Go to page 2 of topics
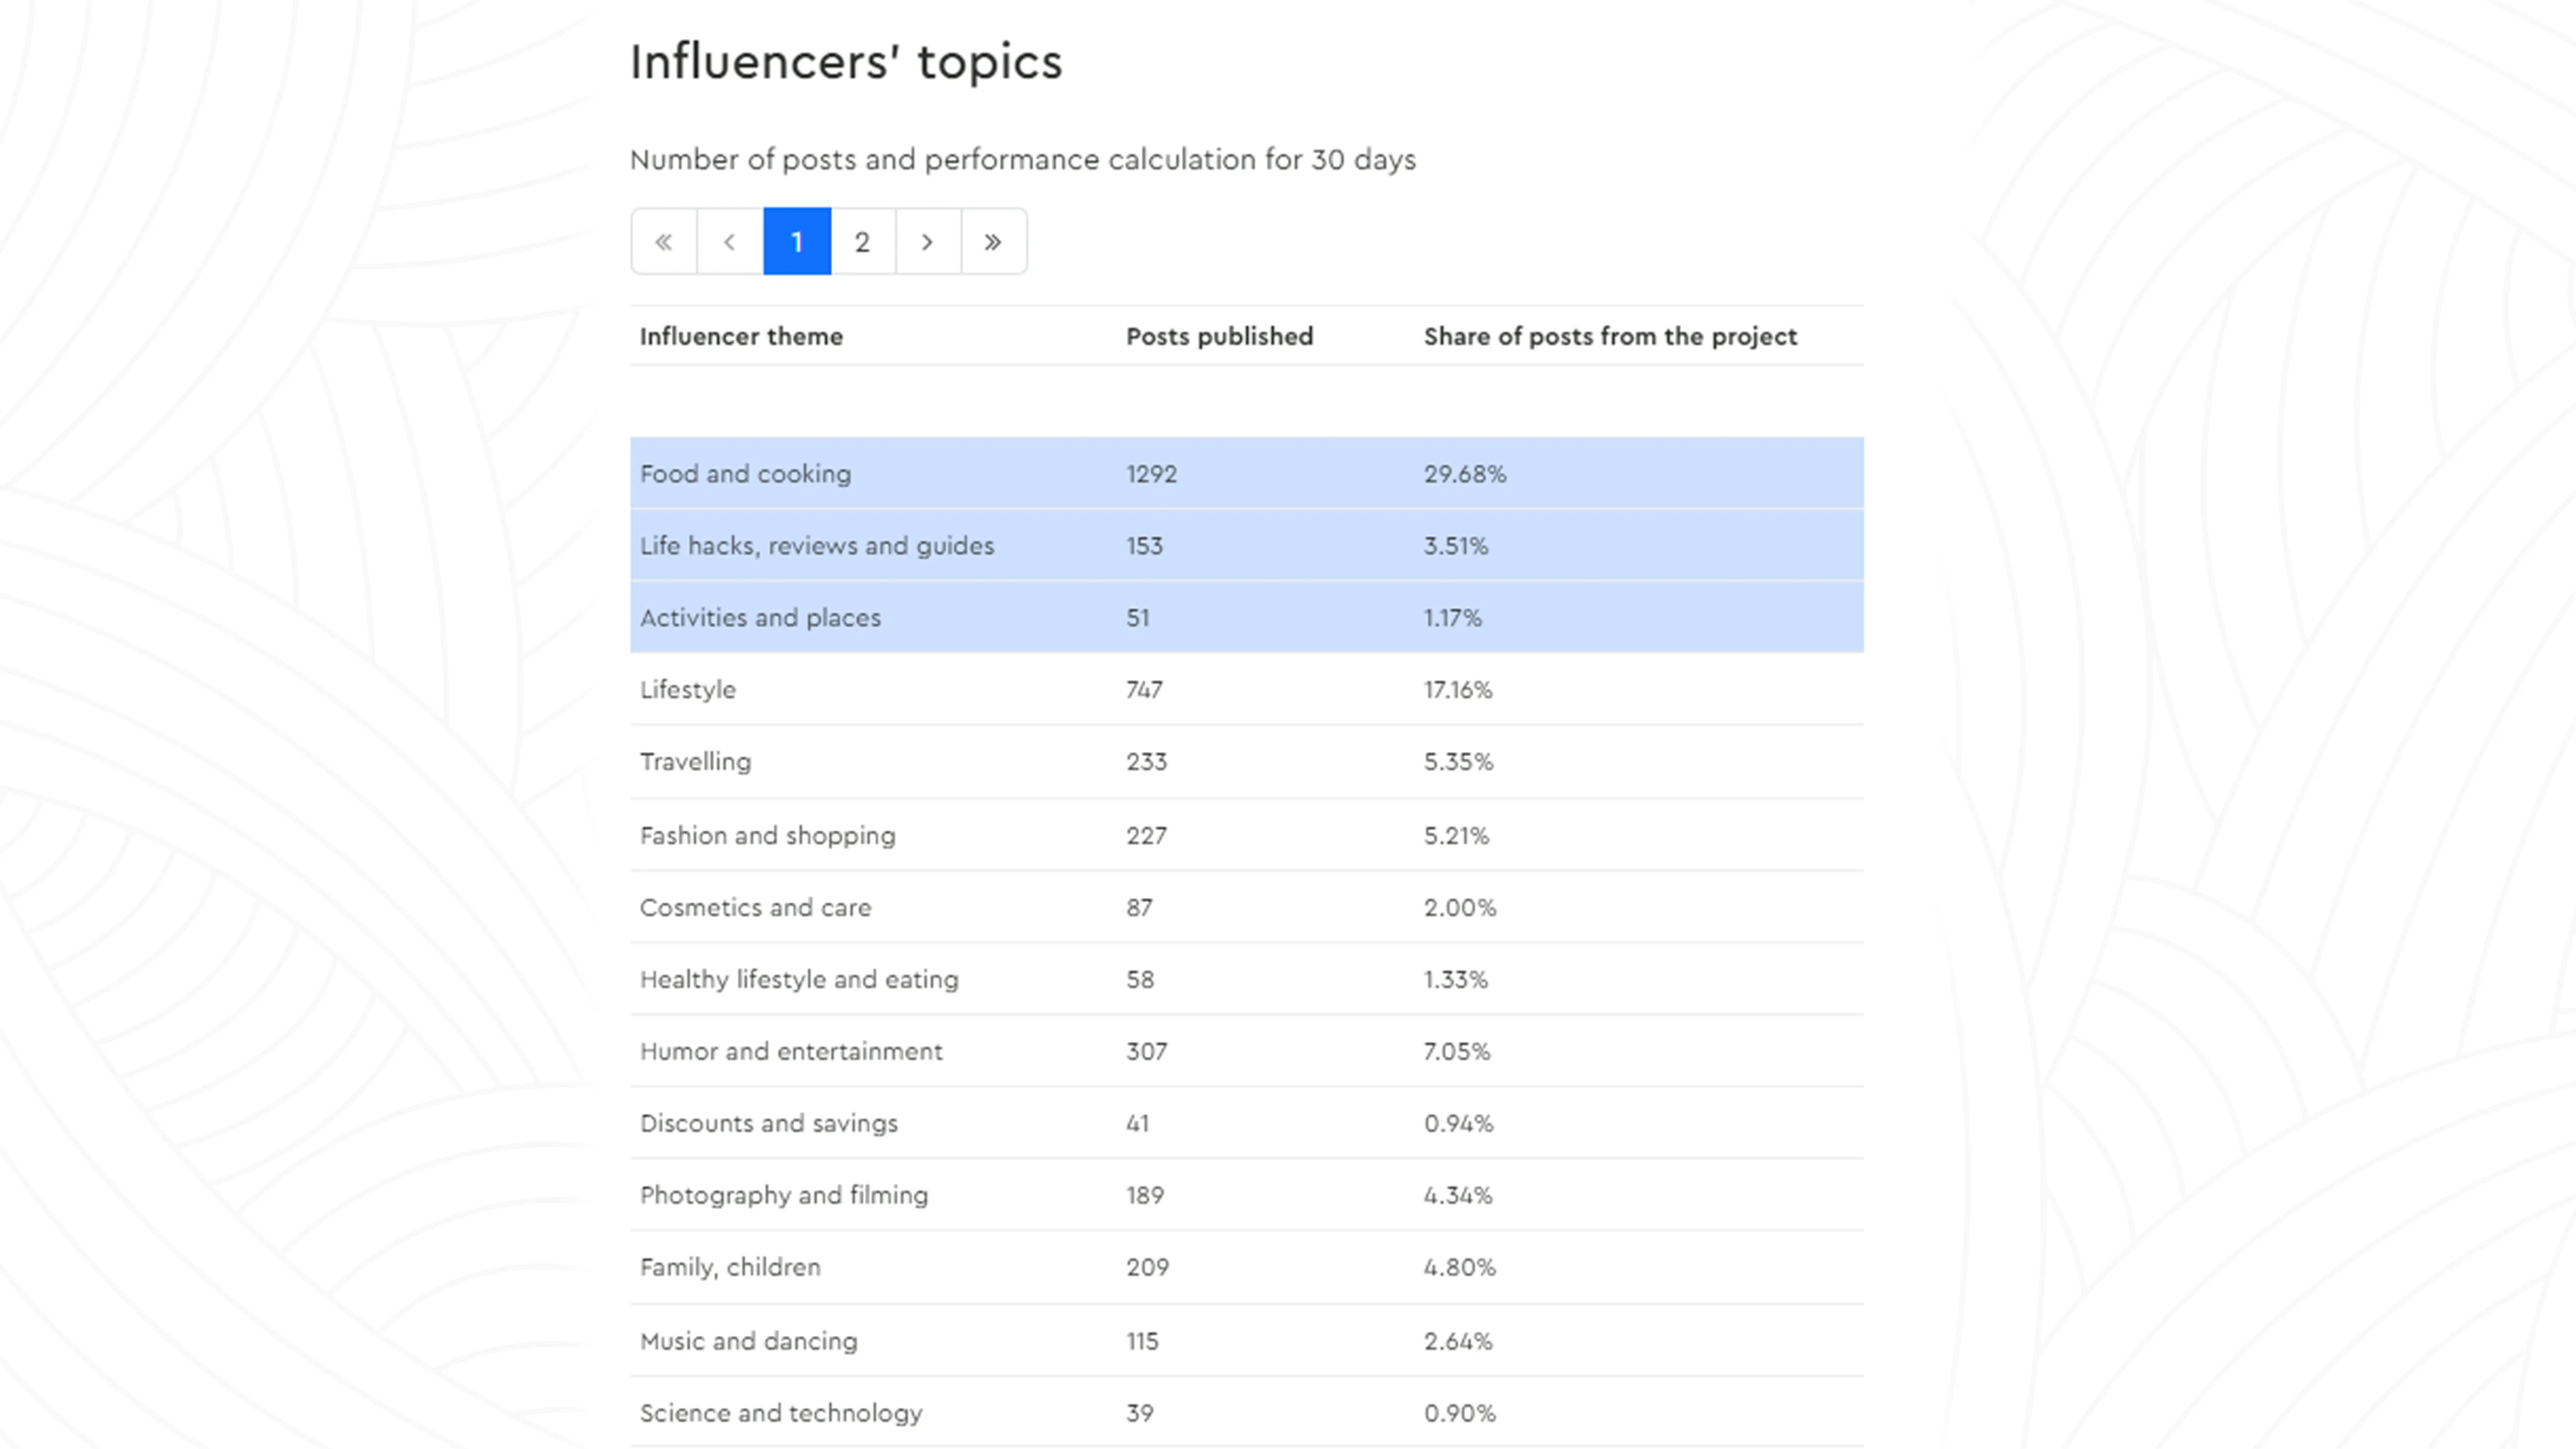The height and width of the screenshot is (1449, 2576). (x=862, y=242)
